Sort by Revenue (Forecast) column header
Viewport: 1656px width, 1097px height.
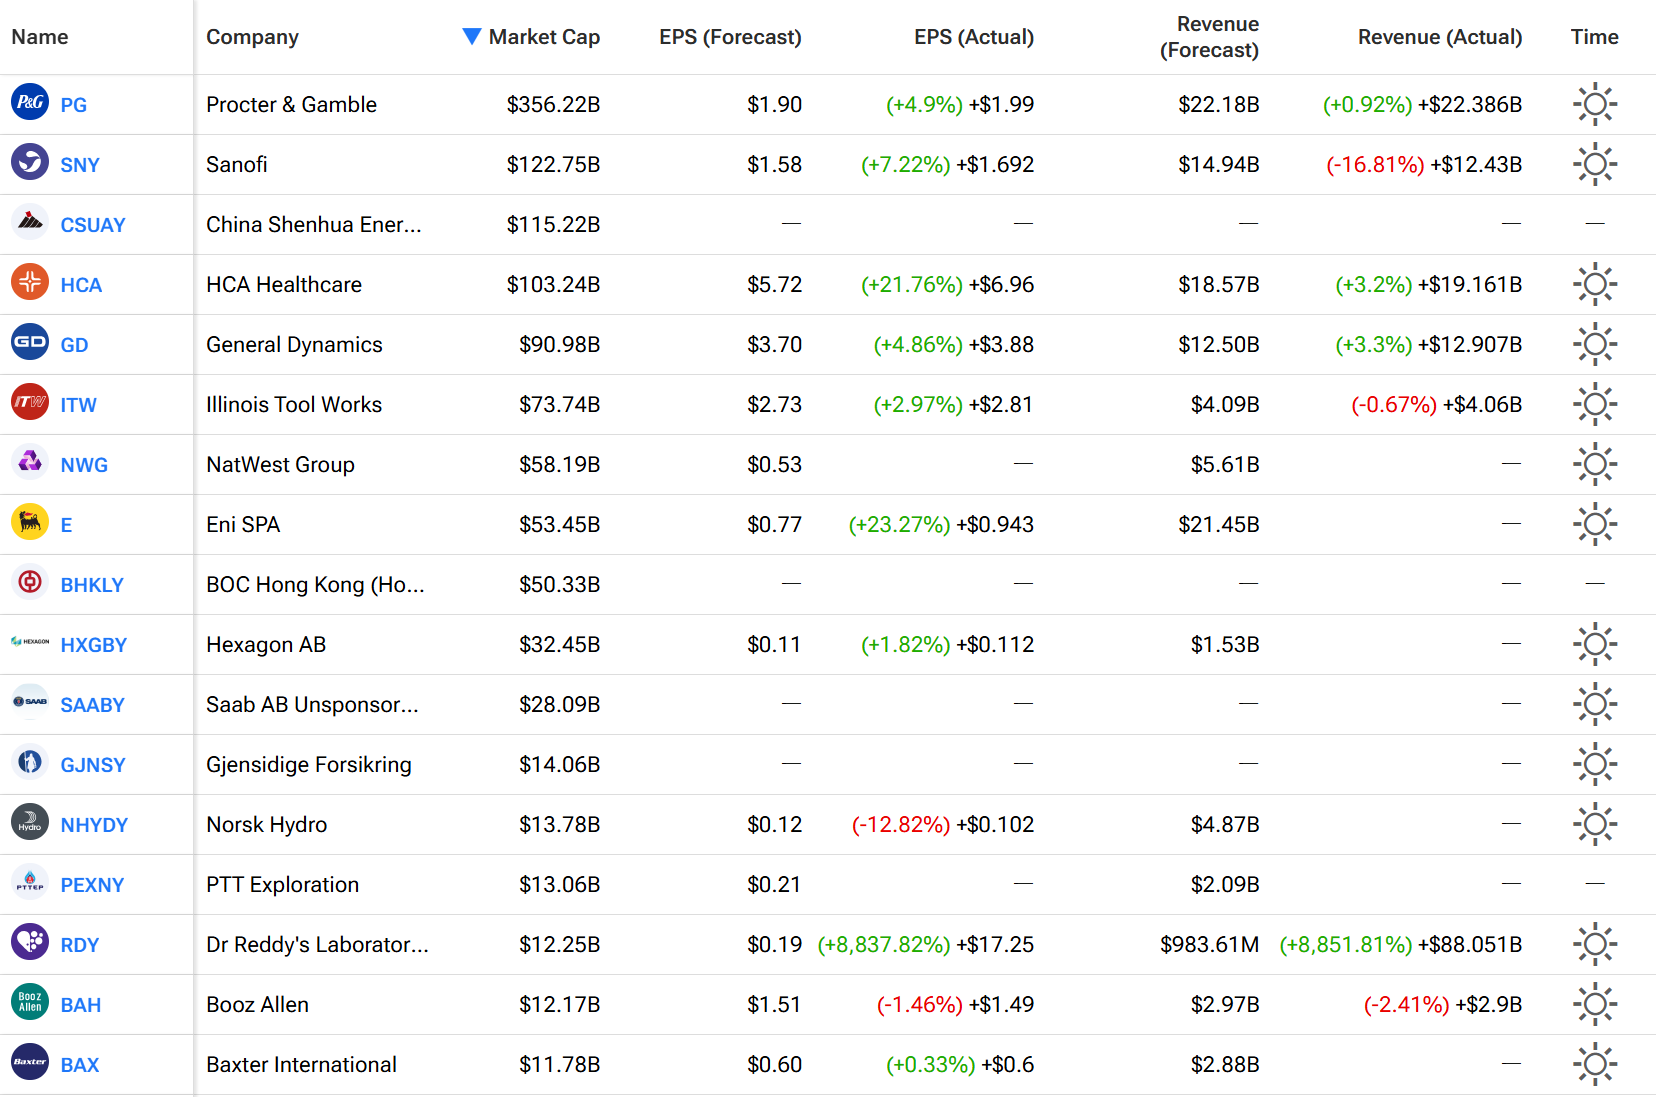click(x=1209, y=37)
